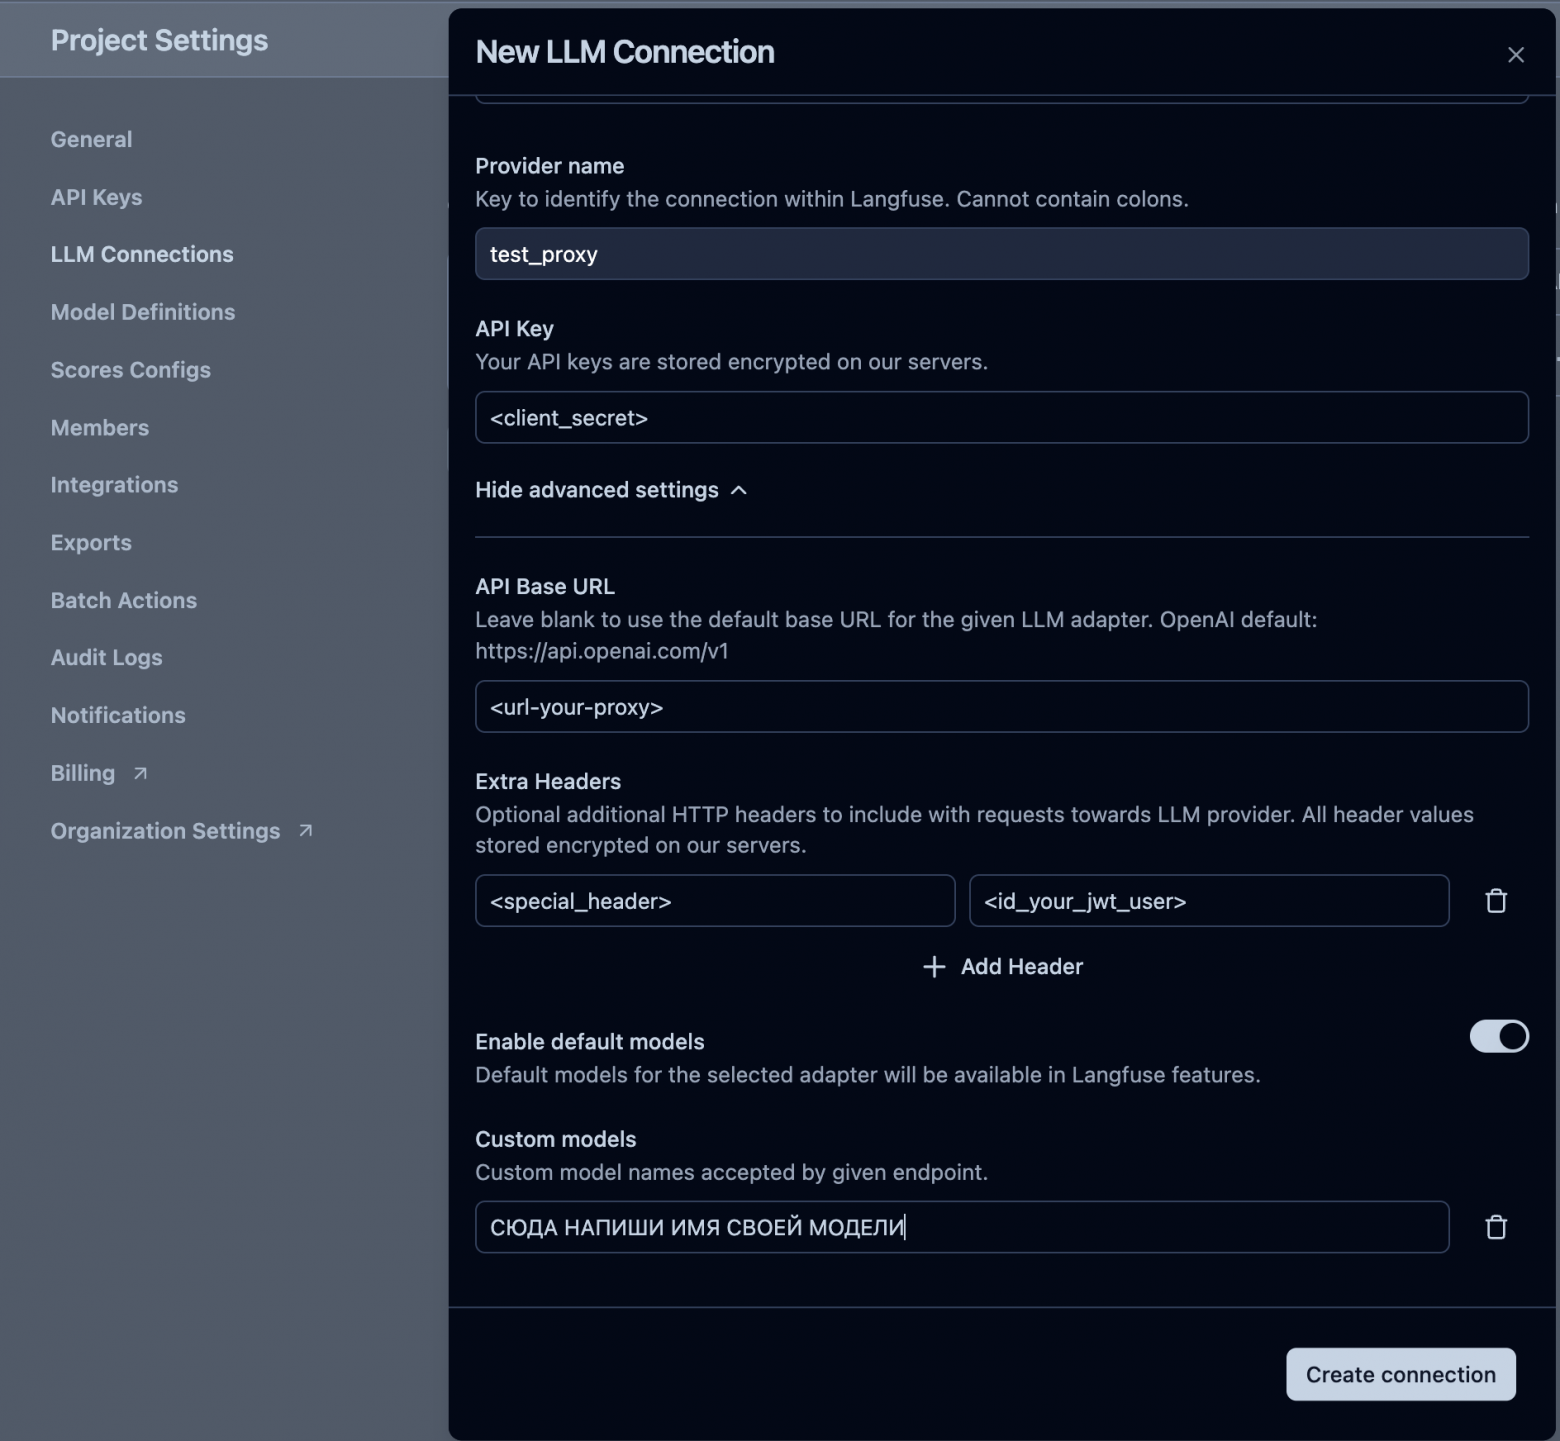Select the Exports section

[91, 542]
